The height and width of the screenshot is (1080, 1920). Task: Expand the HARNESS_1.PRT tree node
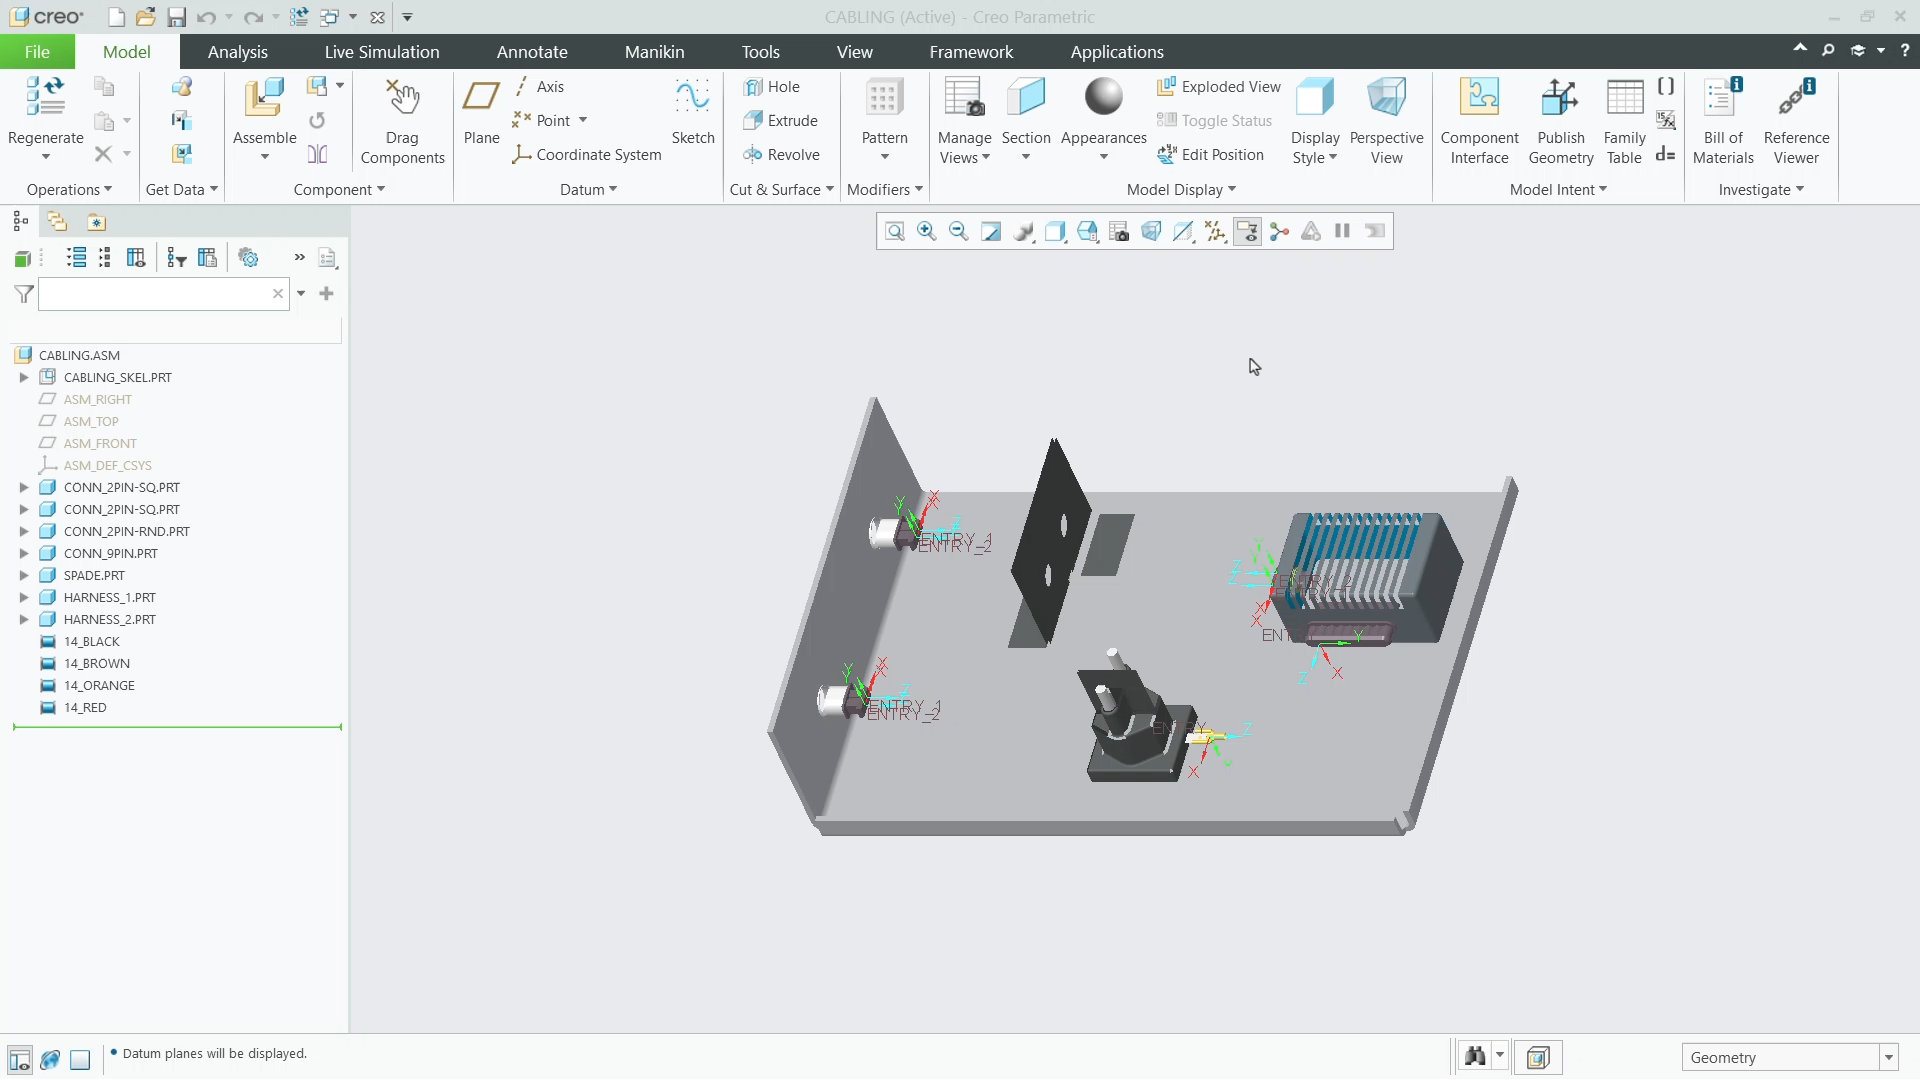coord(24,598)
